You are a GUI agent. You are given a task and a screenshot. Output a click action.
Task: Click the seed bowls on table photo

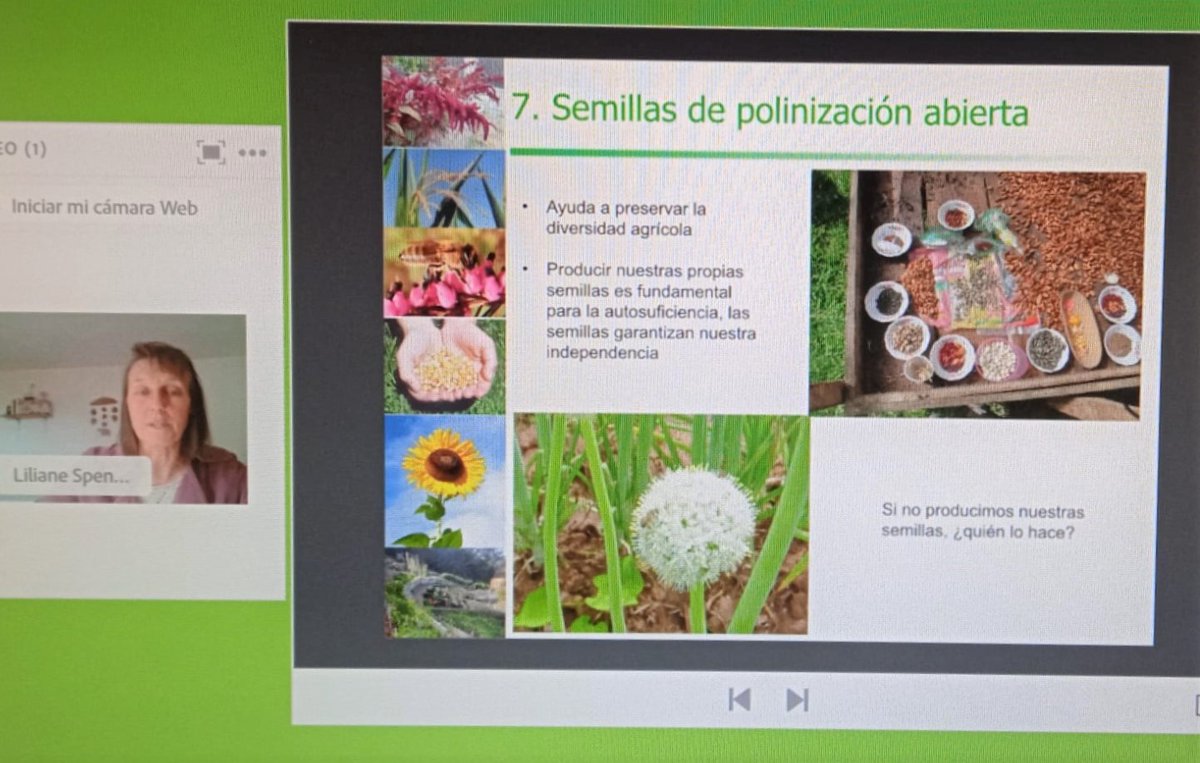pos(978,294)
